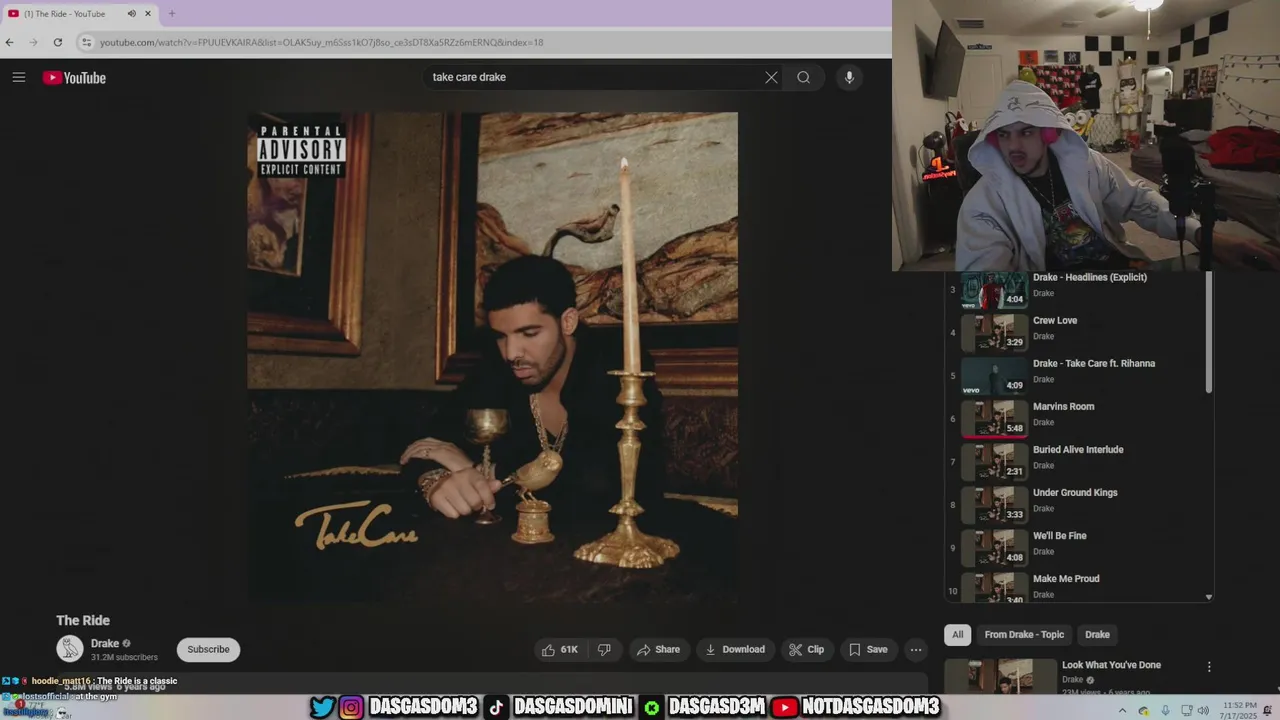Show hidden system tray icons
1280x720 pixels.
[1122, 711]
